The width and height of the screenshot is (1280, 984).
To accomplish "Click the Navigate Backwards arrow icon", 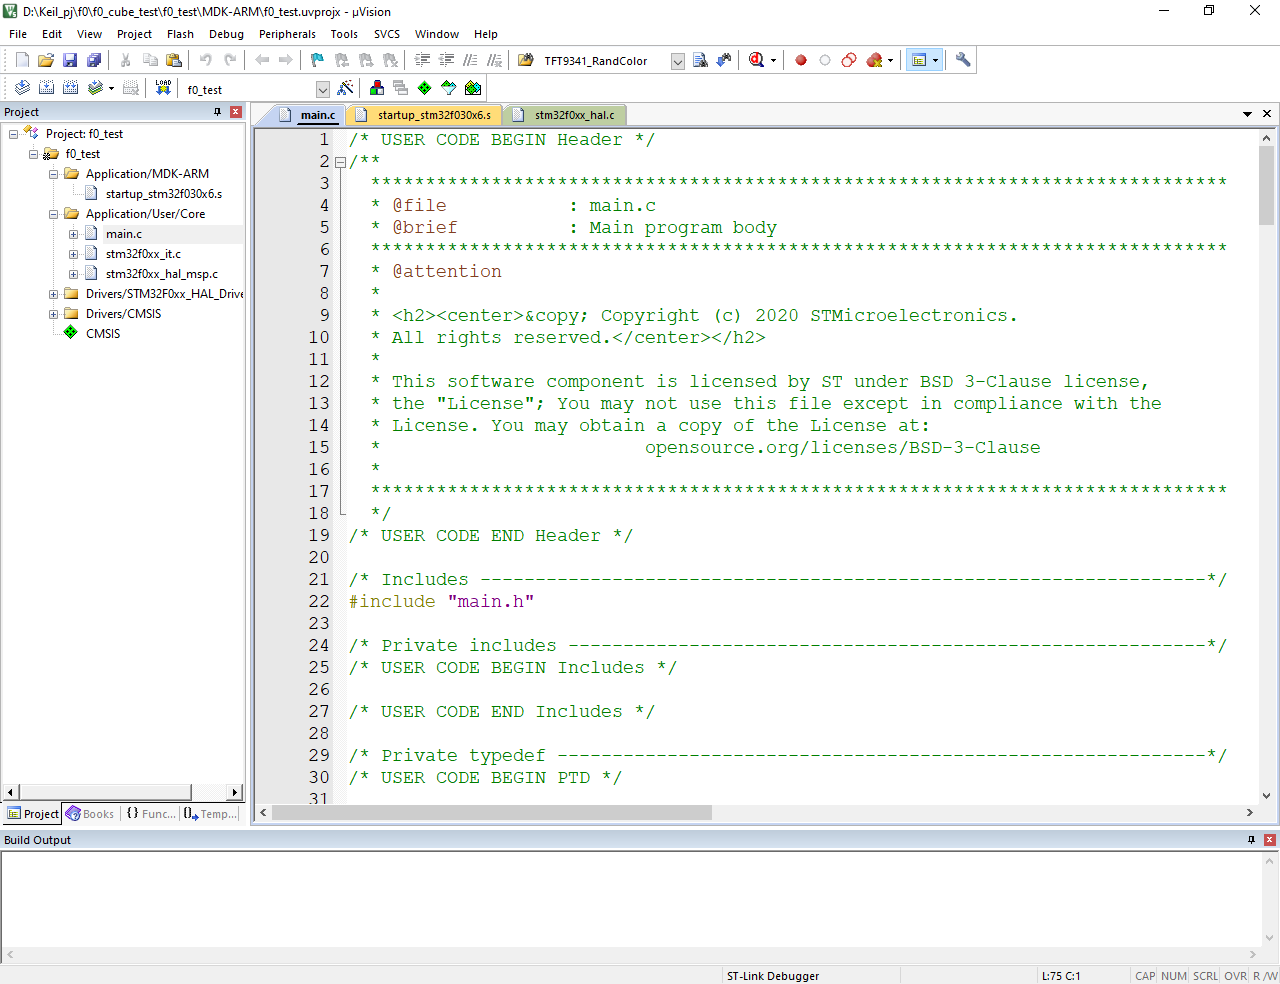I will pos(262,60).
